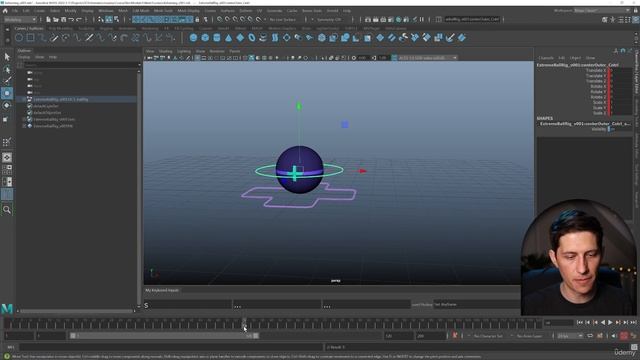The image size is (640, 360).
Task: Open the Symmetry dropdown
Action: pos(329,19)
